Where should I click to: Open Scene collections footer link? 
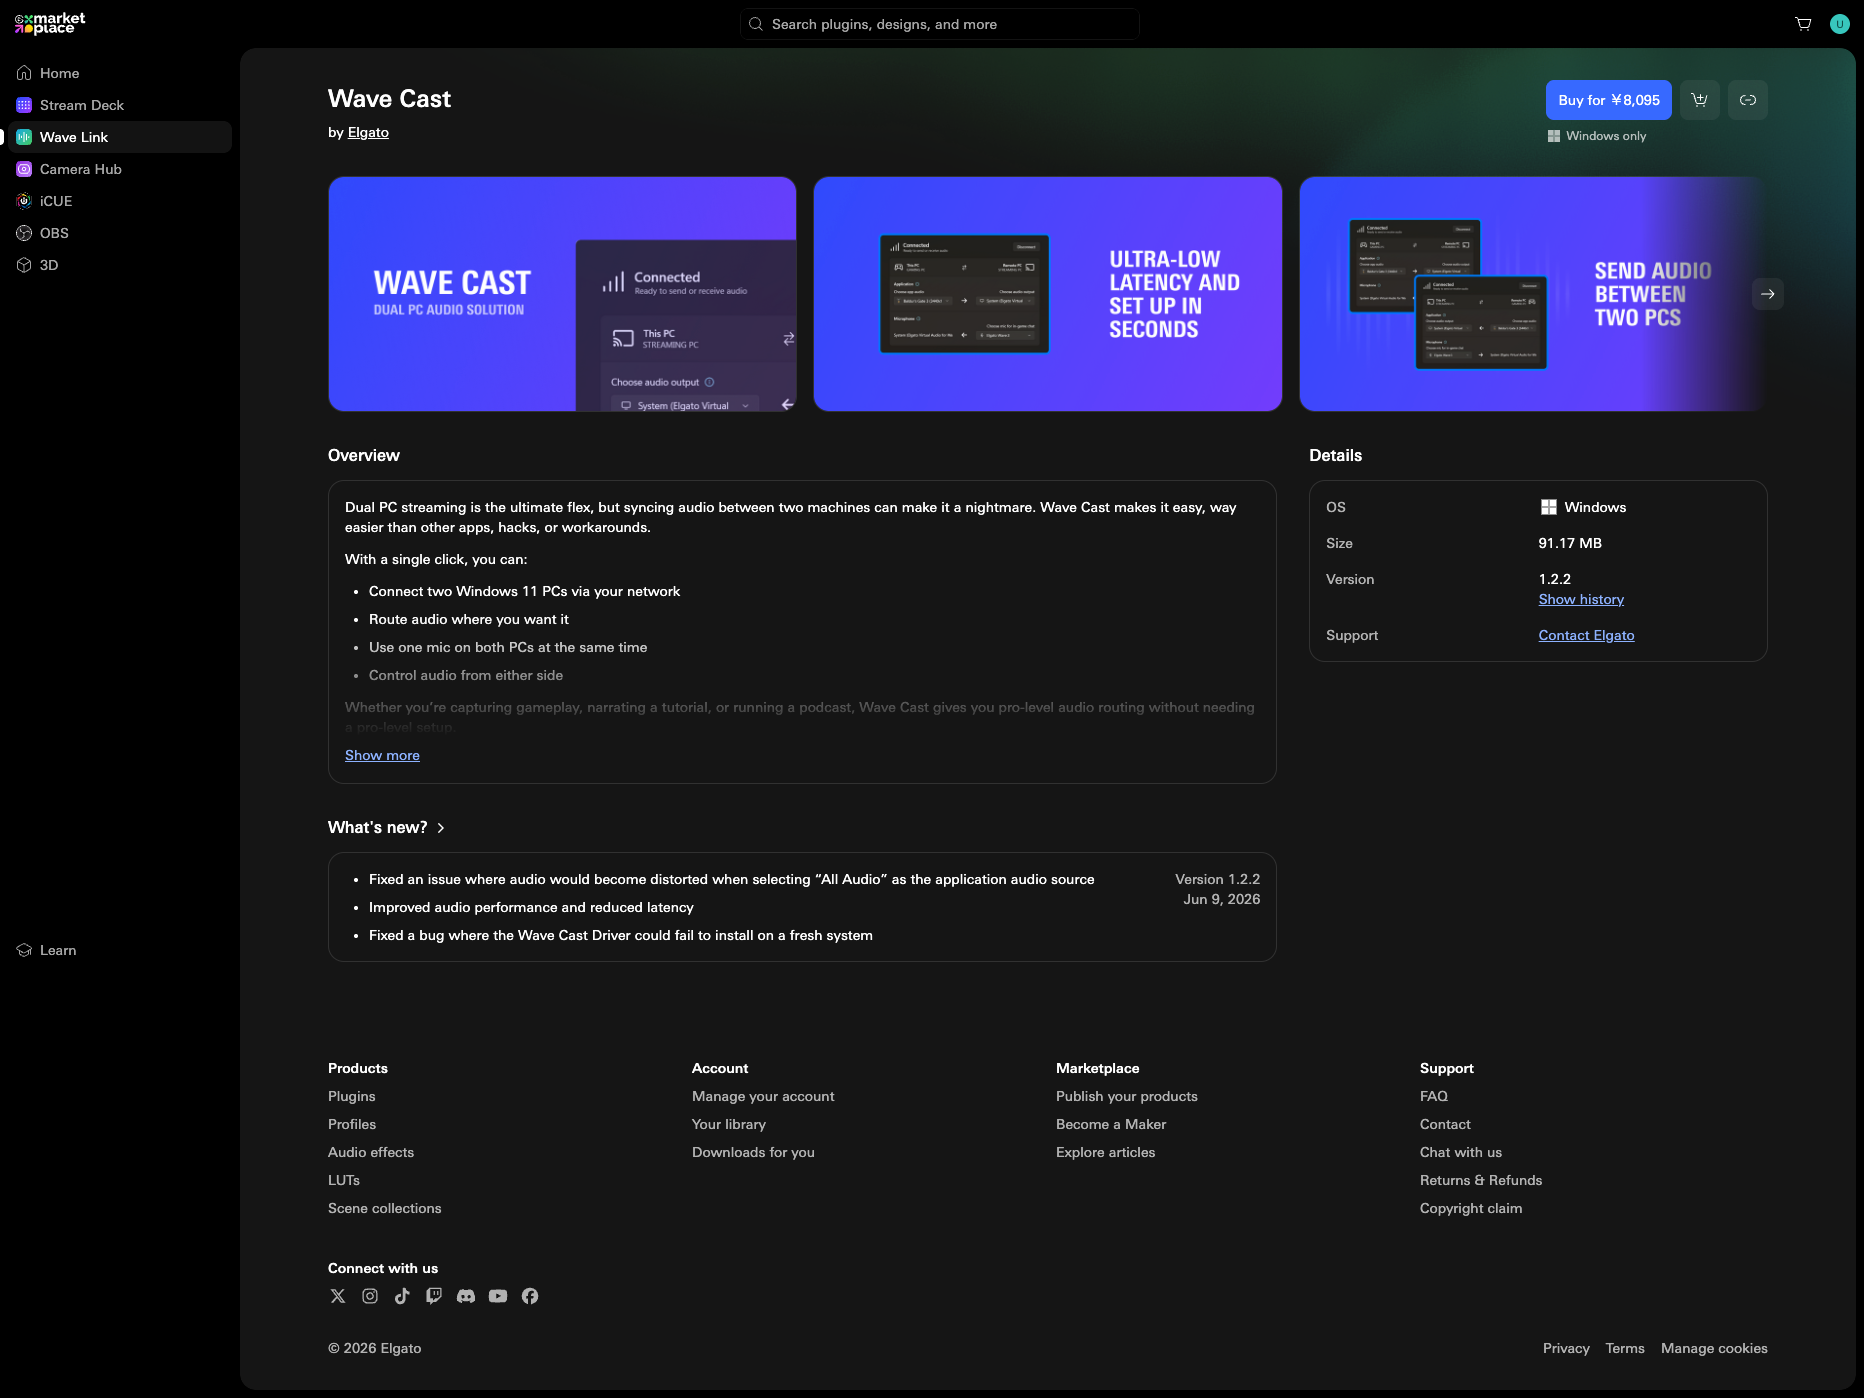click(x=385, y=1208)
